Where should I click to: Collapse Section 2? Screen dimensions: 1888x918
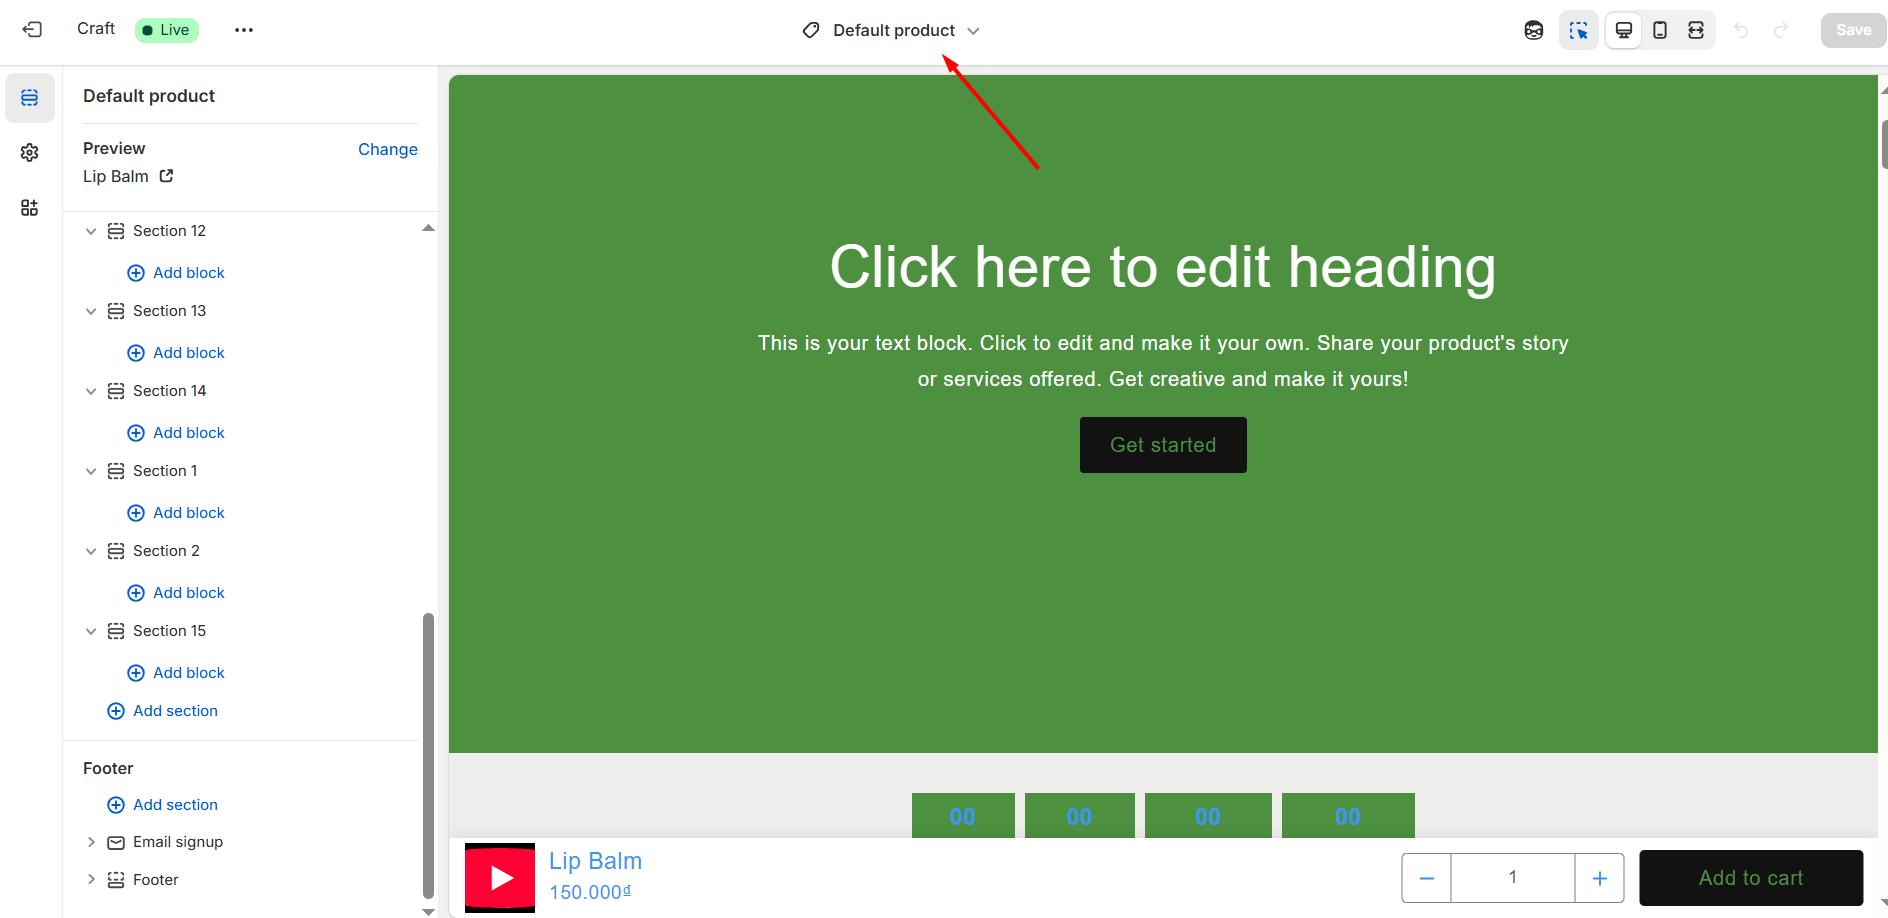[91, 551]
